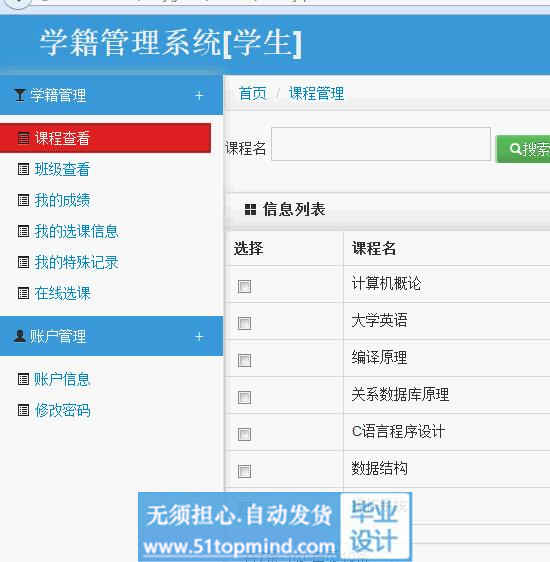
Task: Click the list icon beside 在线选课
Action: [23, 293]
